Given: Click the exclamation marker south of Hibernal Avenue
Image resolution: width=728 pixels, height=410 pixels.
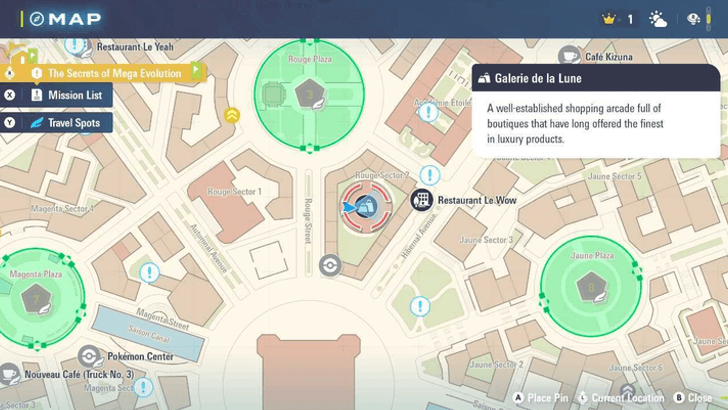Looking at the screenshot, I should pyautogui.click(x=420, y=306).
